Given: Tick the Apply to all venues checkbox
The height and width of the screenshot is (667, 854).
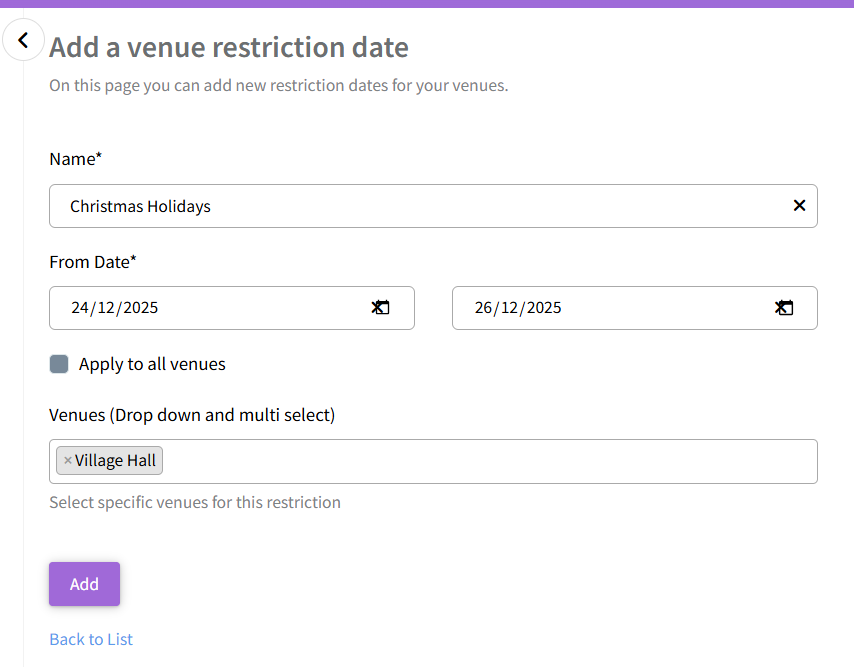Looking at the screenshot, I should tap(59, 364).
